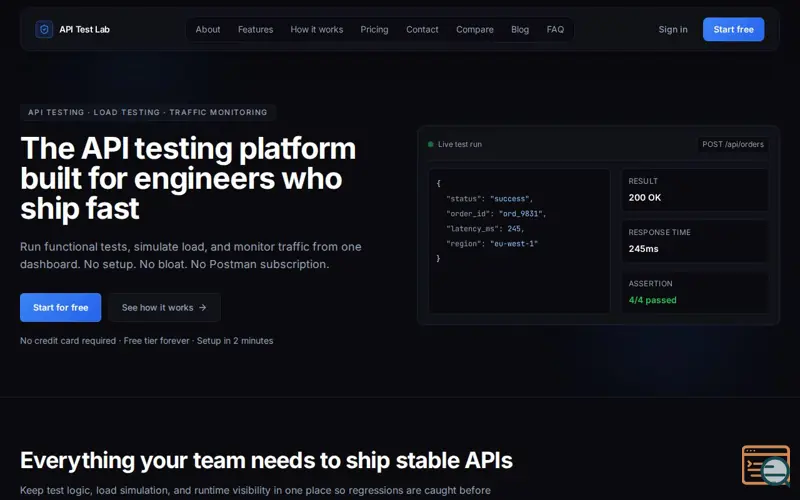Open the floating console widget icon

point(766,465)
